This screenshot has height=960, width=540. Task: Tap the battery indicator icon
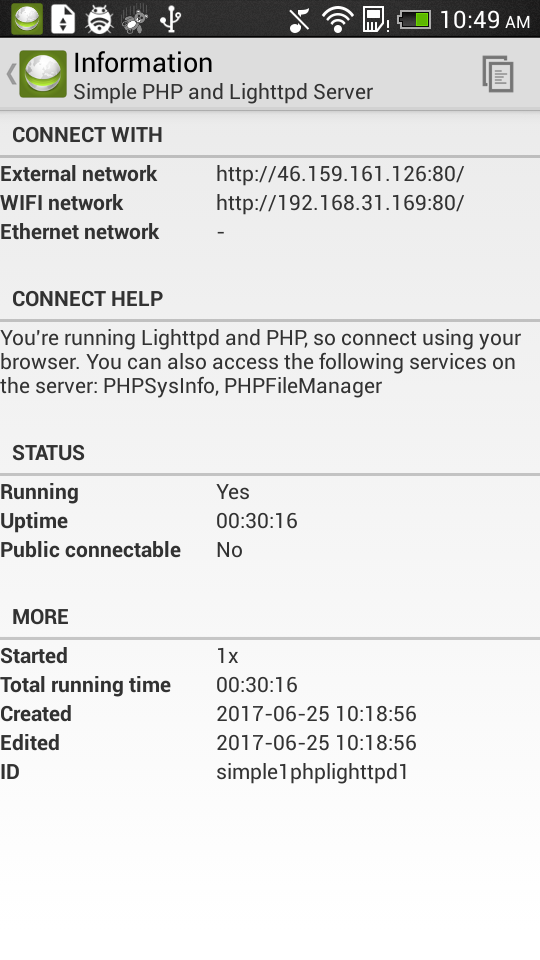point(414,20)
